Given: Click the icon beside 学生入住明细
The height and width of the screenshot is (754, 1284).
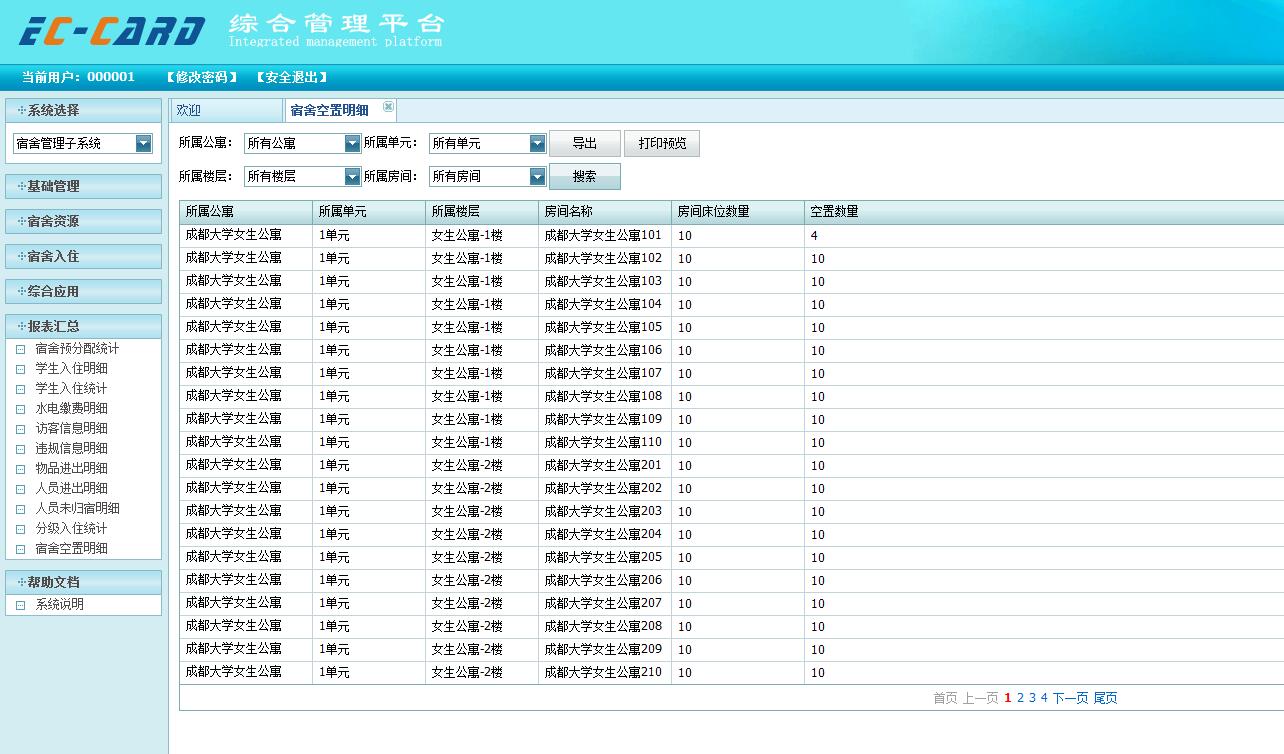Looking at the screenshot, I should coord(20,369).
